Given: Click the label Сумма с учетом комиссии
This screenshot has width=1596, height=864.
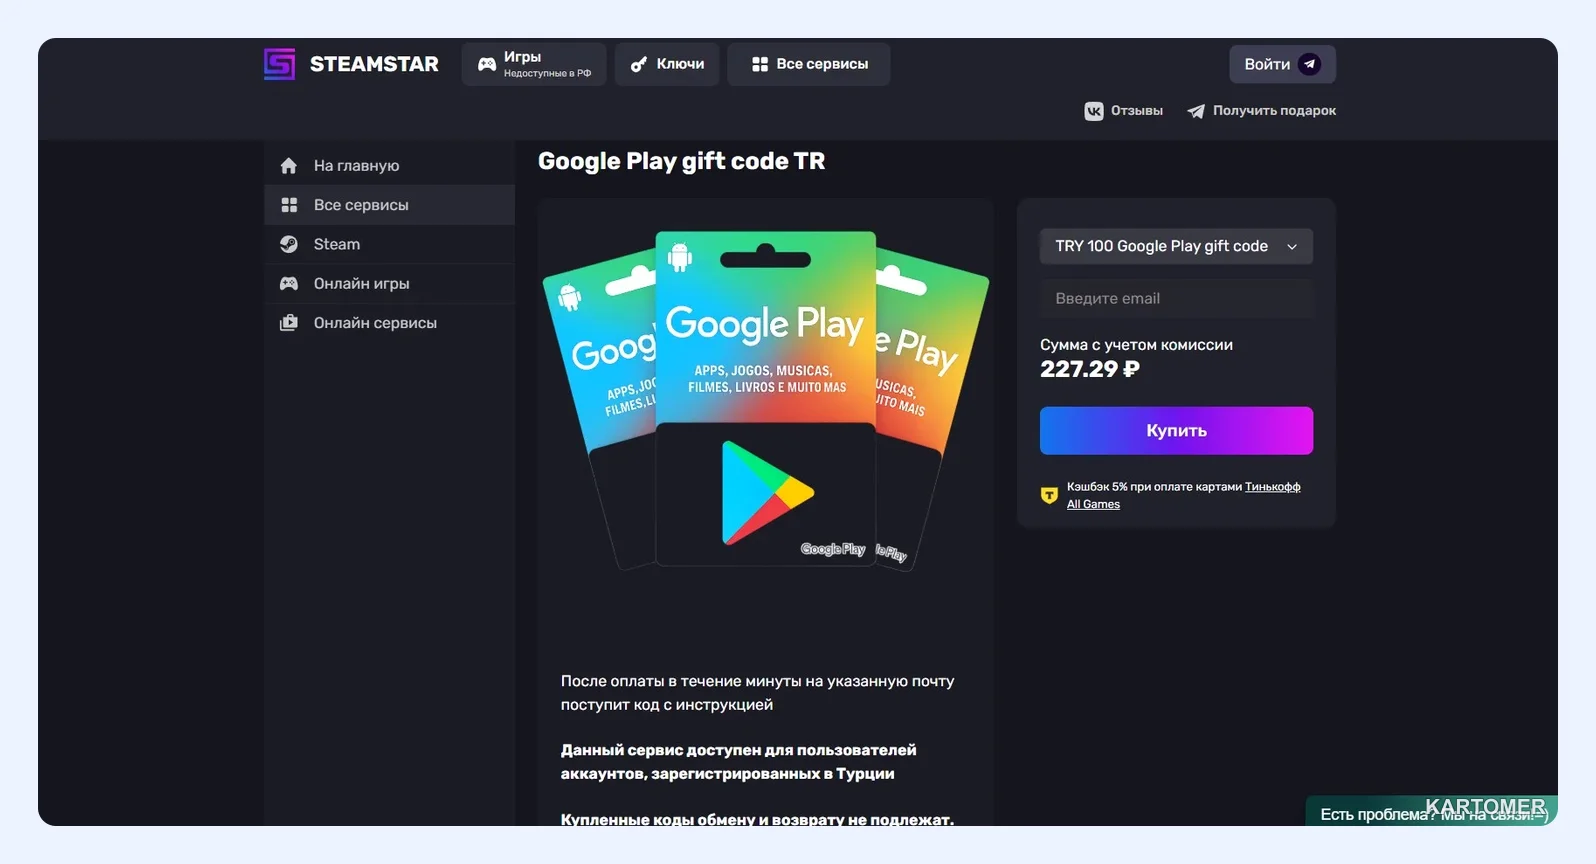Looking at the screenshot, I should click(1136, 345).
